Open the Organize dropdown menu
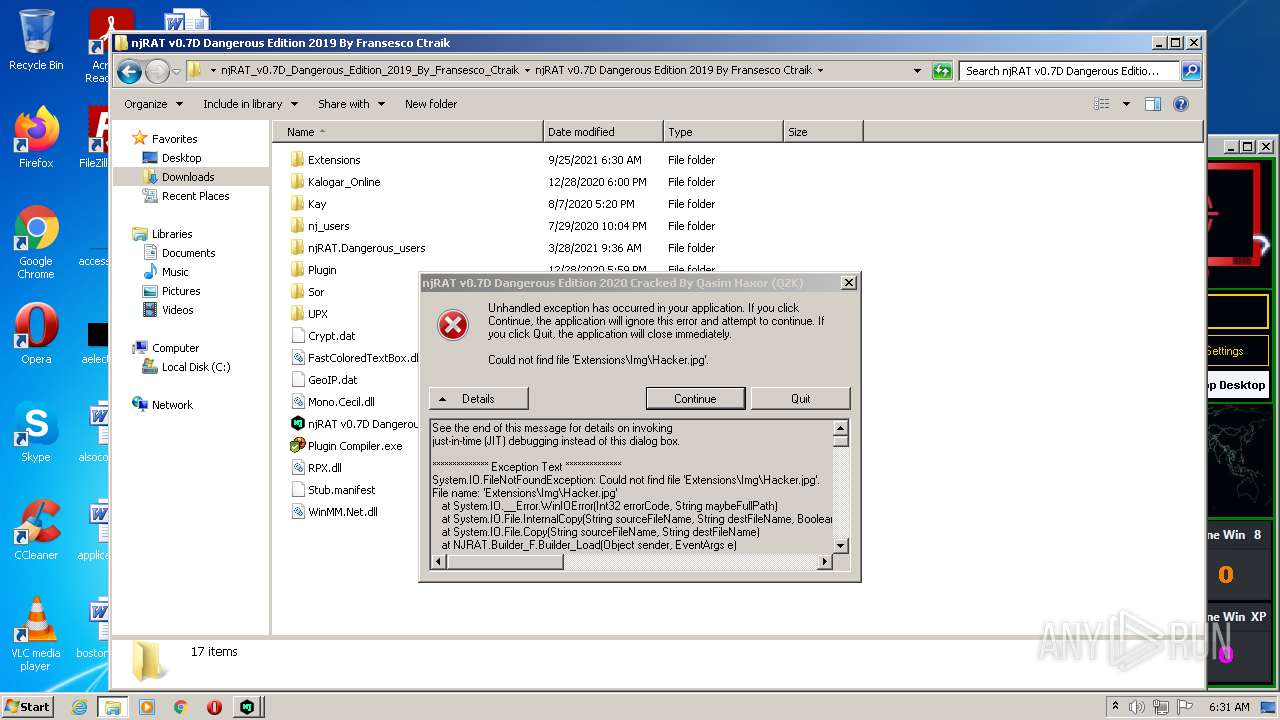This screenshot has width=1280, height=720. tap(153, 104)
